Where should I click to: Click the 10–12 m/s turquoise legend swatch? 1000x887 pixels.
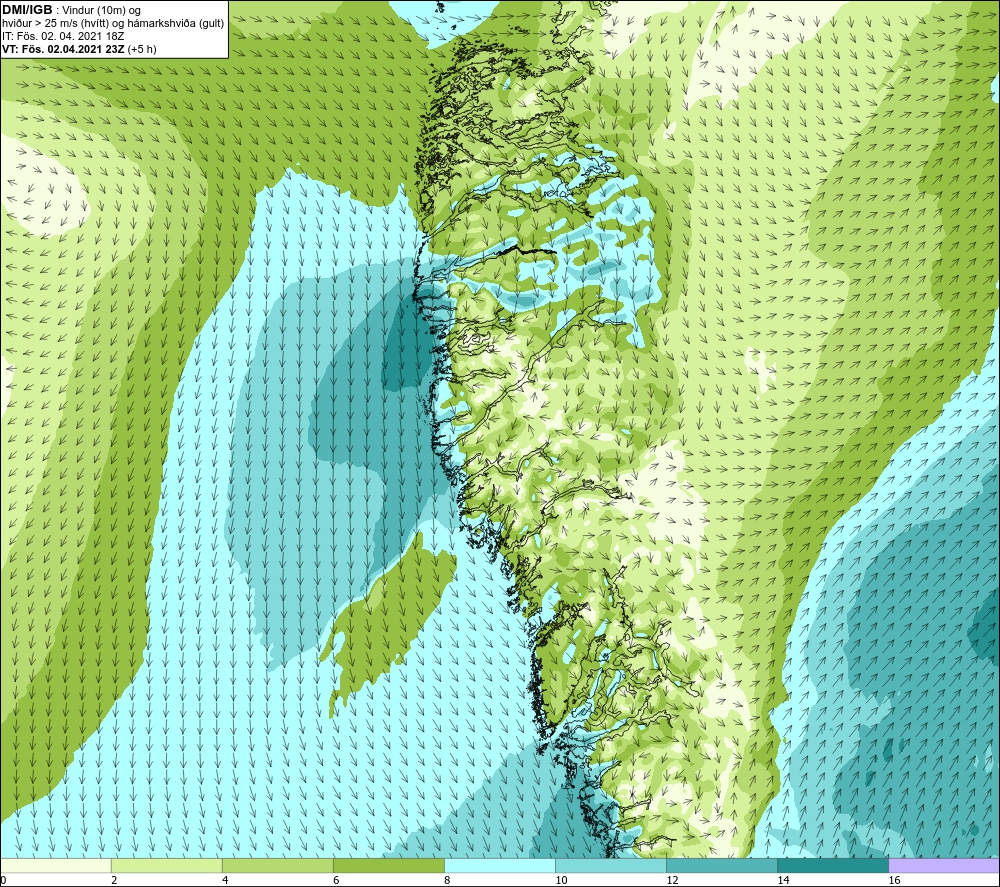coord(611,865)
